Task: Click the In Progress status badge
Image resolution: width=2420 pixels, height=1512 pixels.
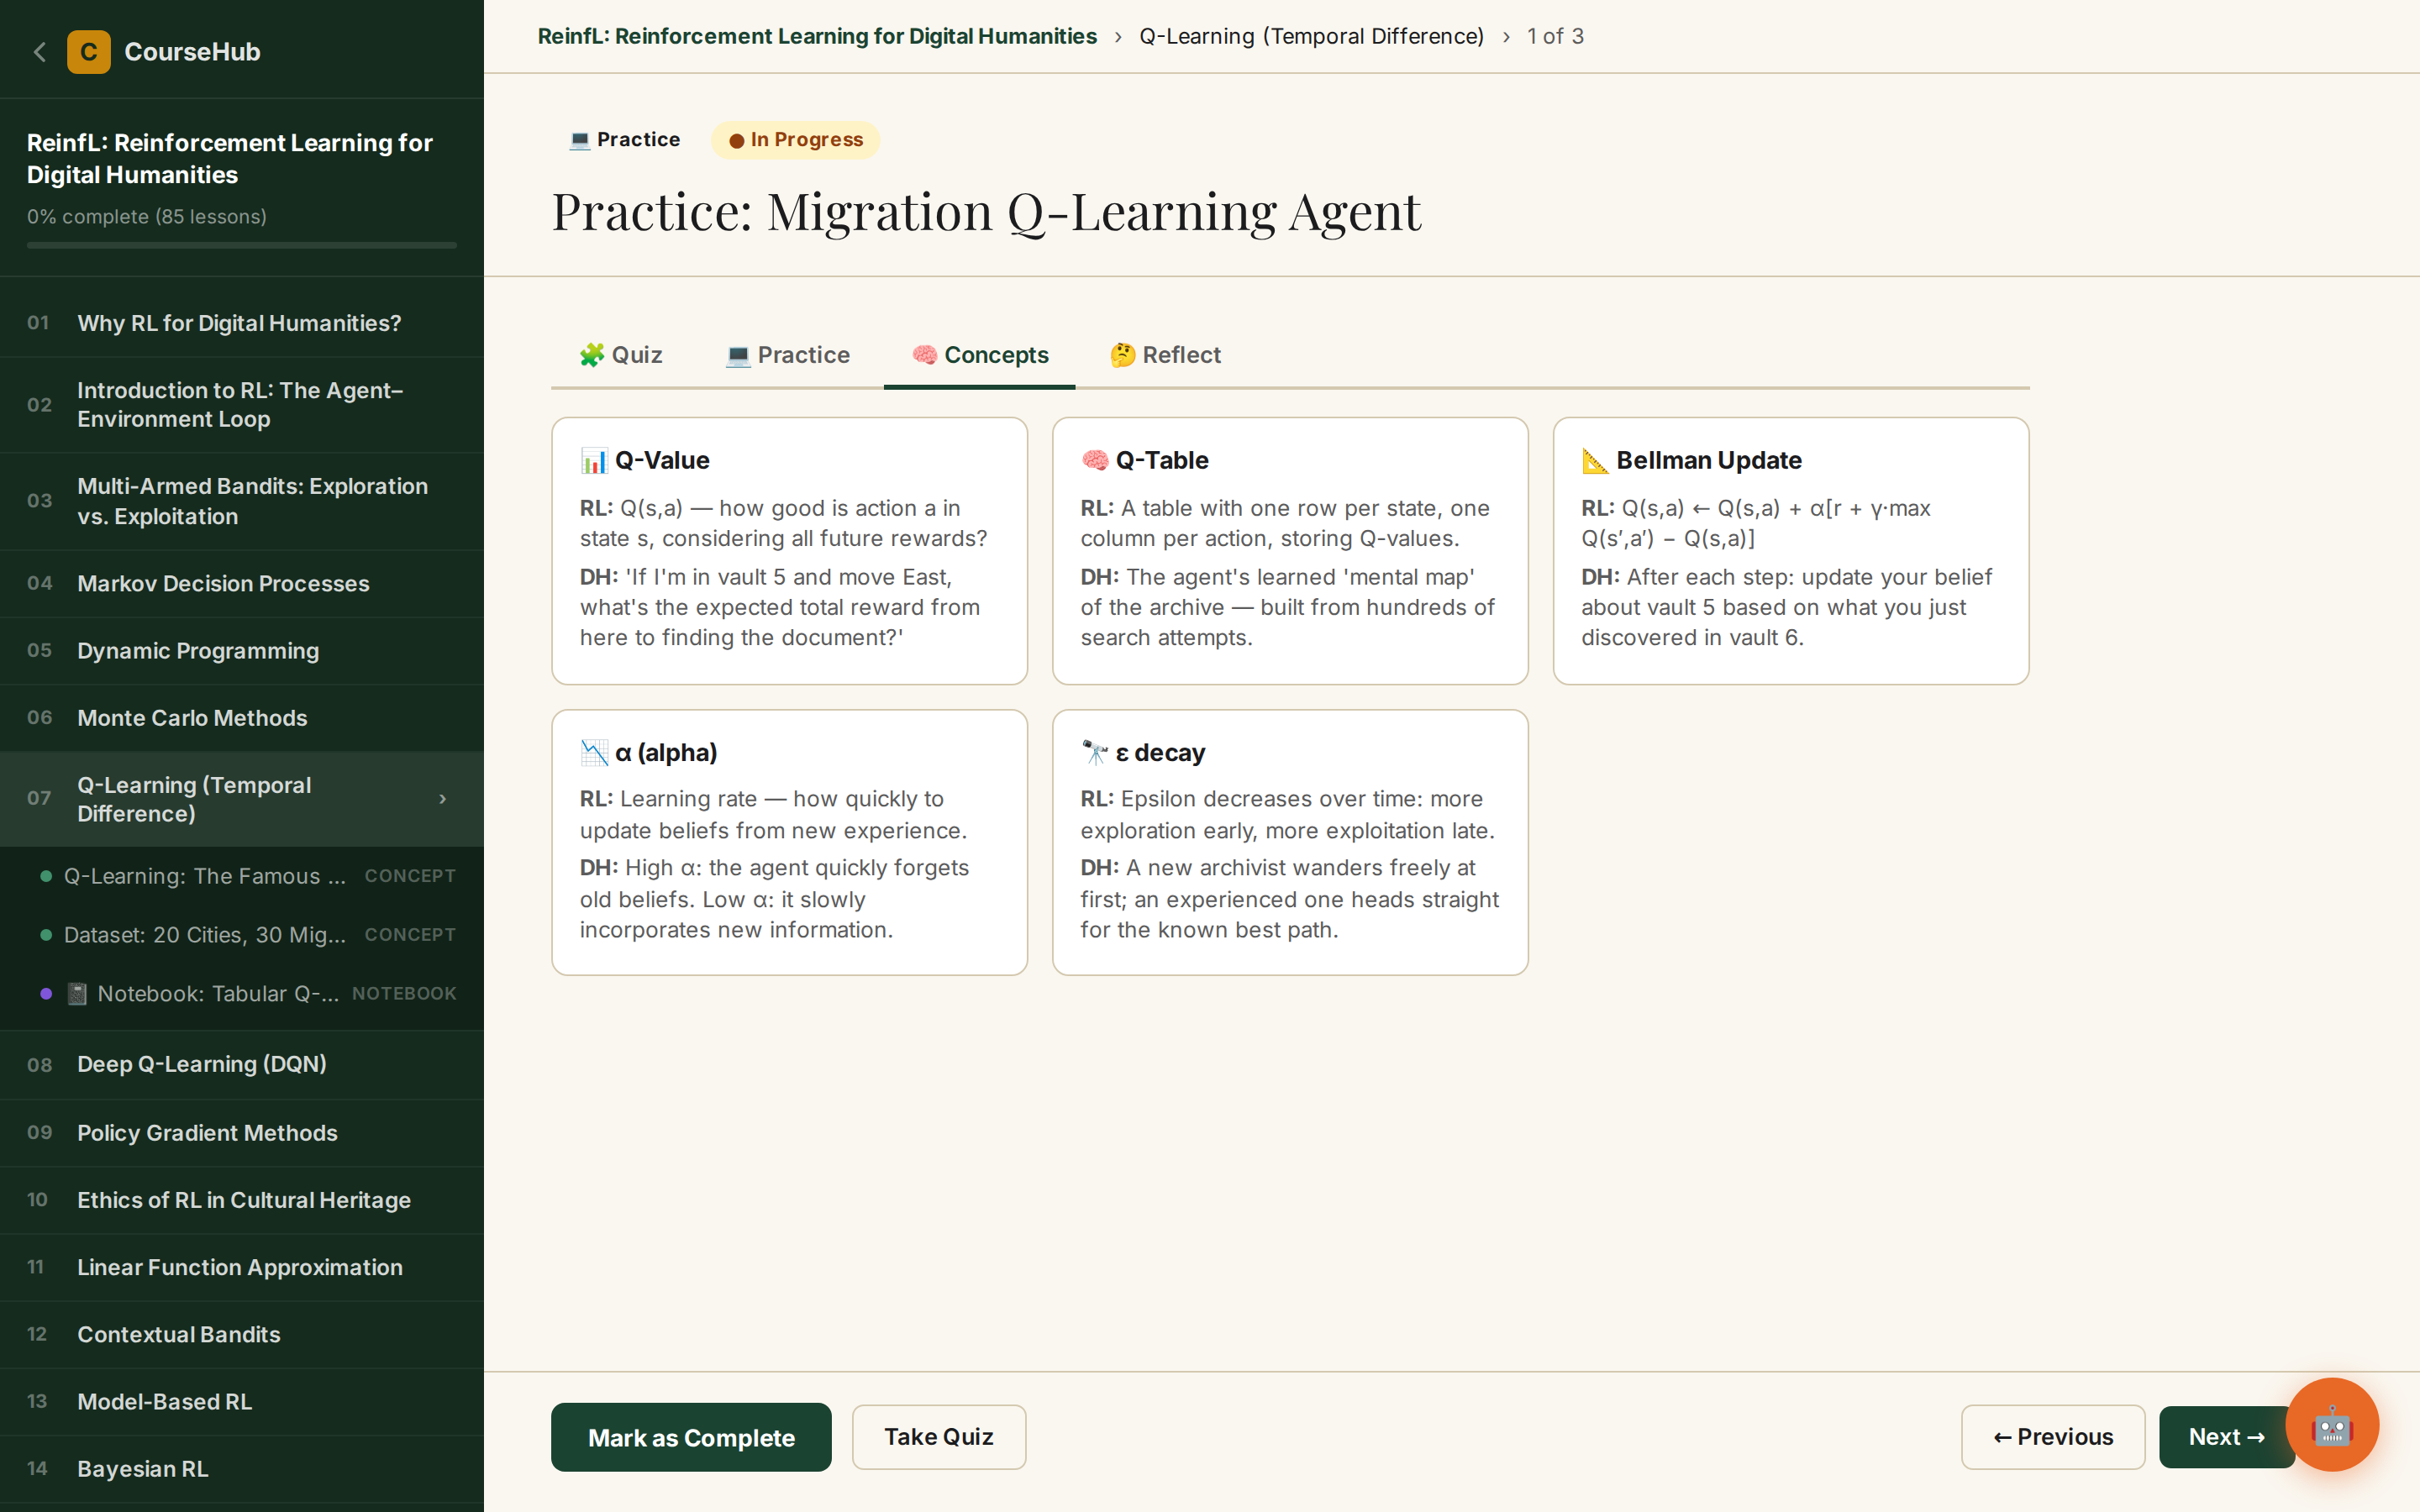Action: point(796,140)
